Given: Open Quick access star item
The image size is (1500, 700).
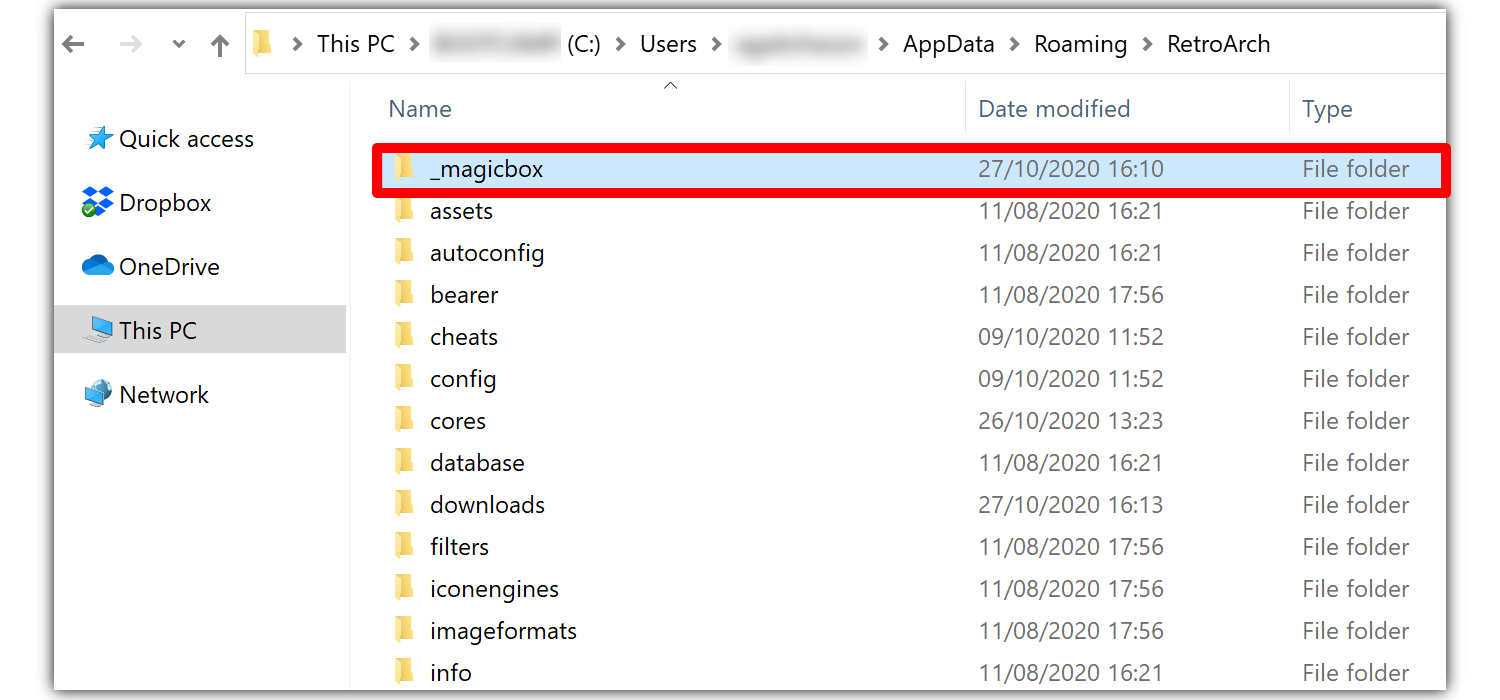Looking at the screenshot, I should [x=169, y=139].
